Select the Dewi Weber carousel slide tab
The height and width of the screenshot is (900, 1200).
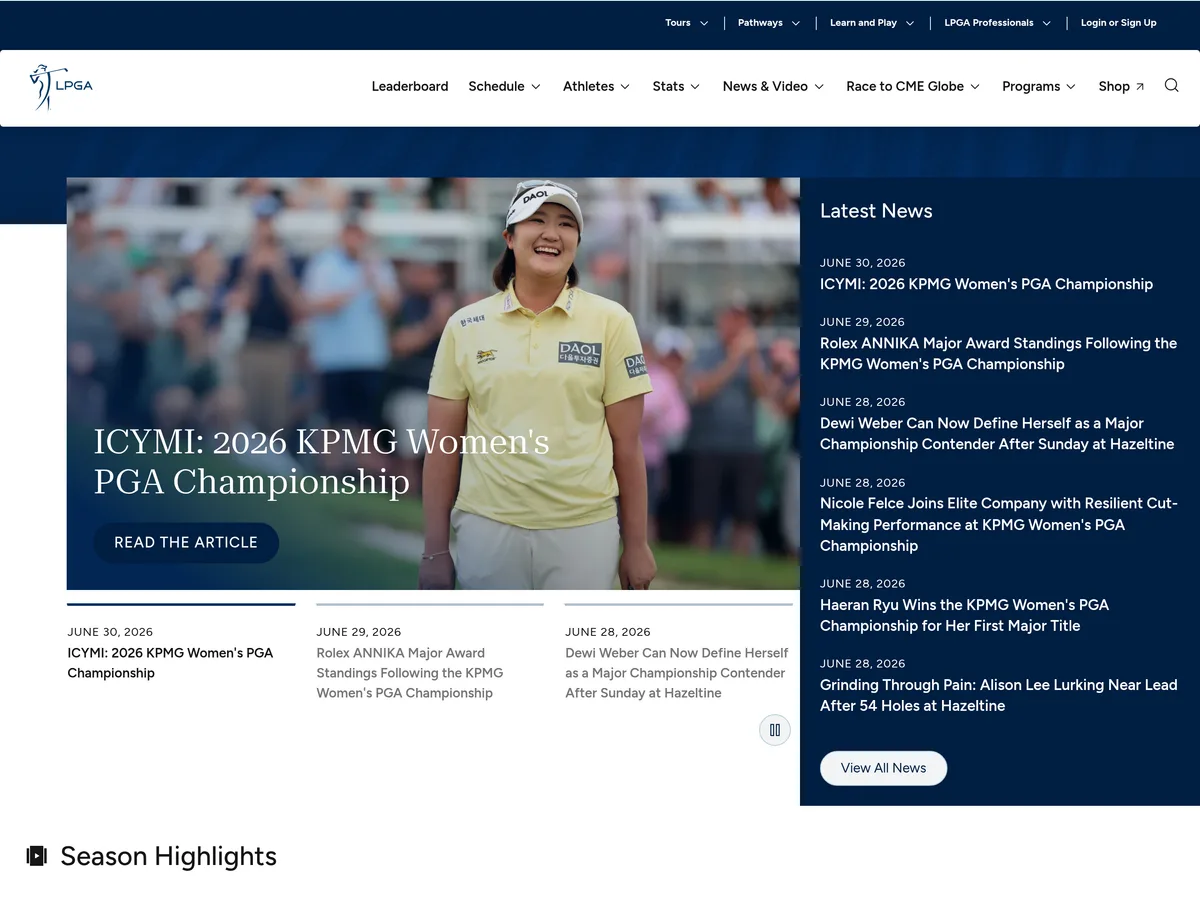(679, 653)
